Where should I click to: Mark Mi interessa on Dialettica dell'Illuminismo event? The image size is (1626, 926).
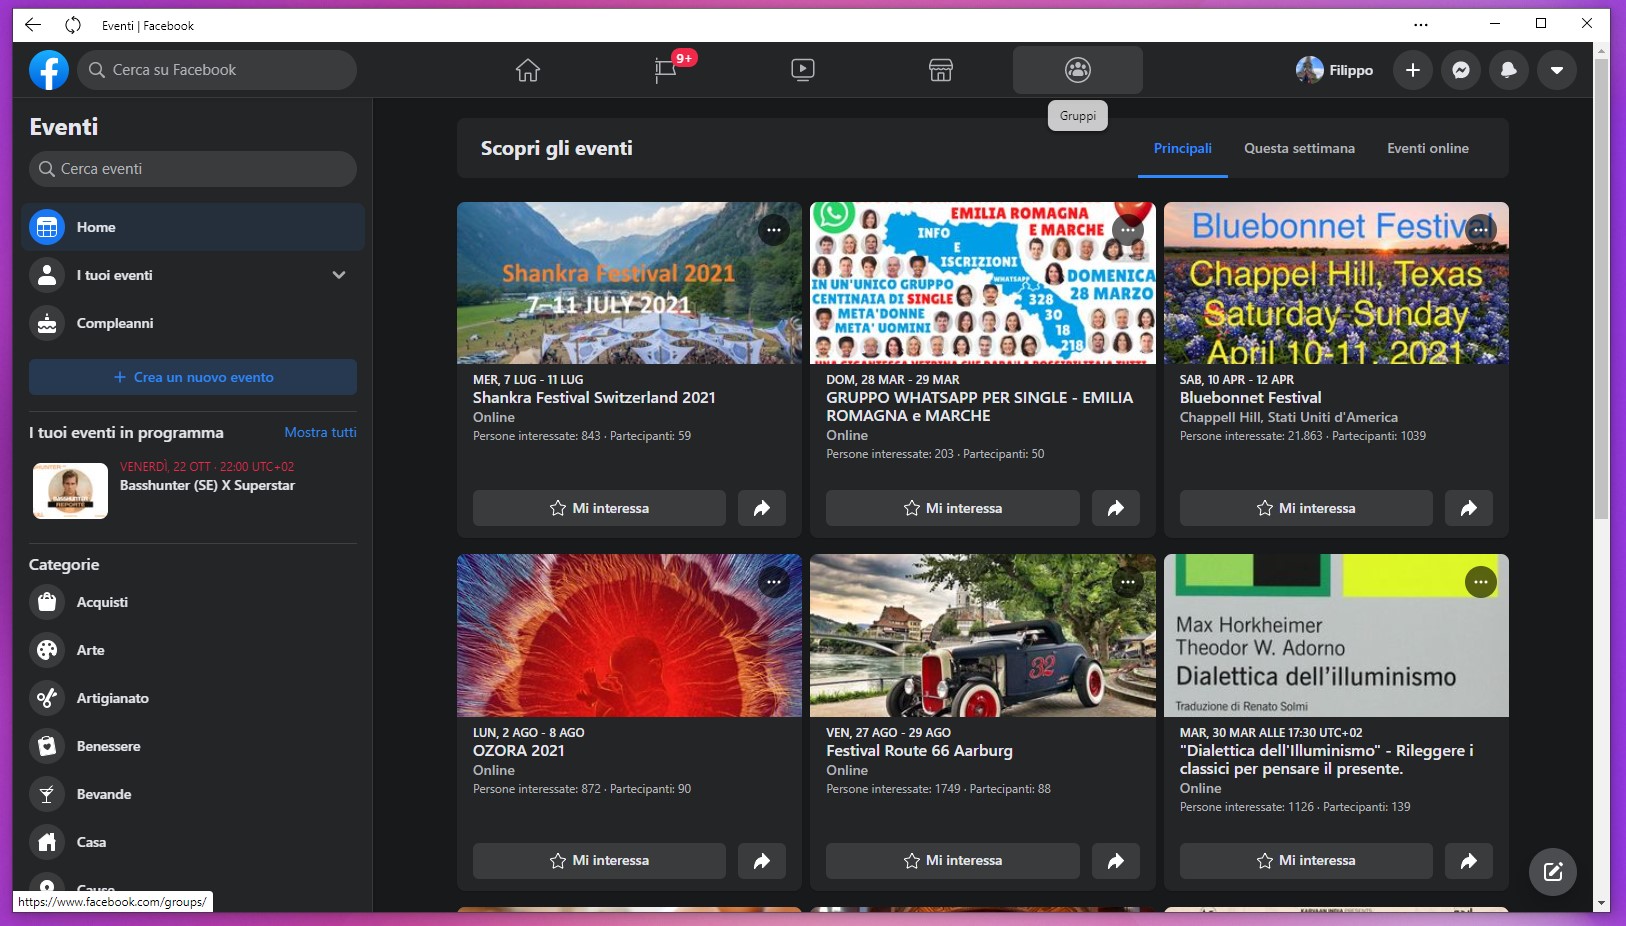tap(1306, 861)
